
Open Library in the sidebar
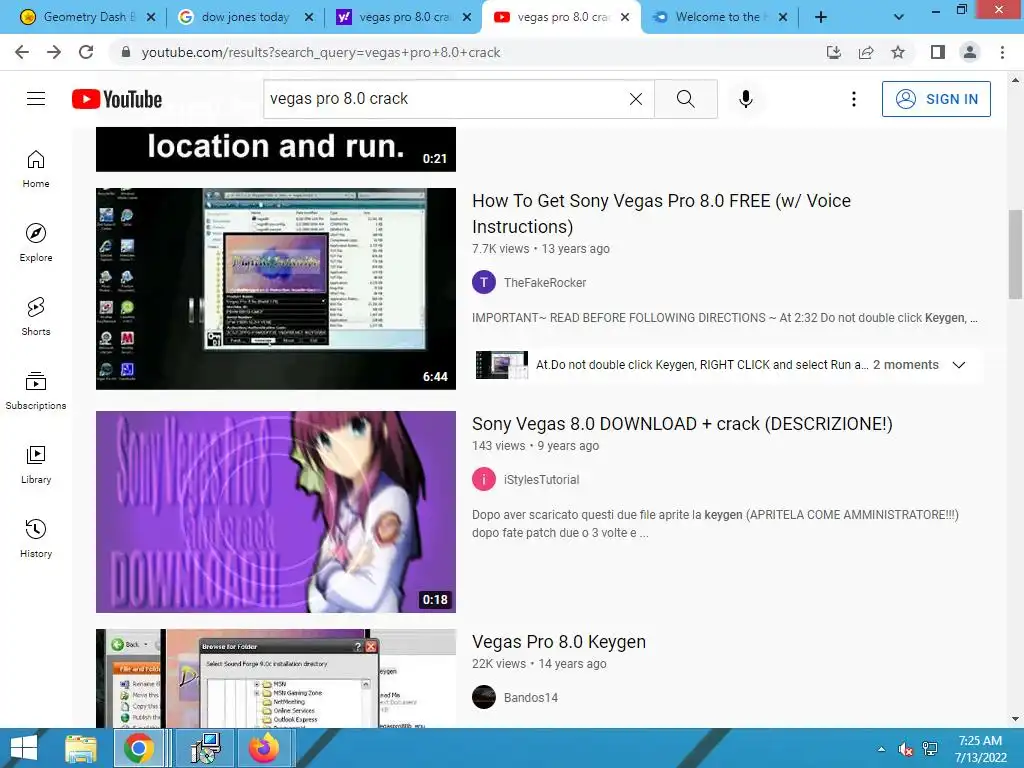coord(36,464)
